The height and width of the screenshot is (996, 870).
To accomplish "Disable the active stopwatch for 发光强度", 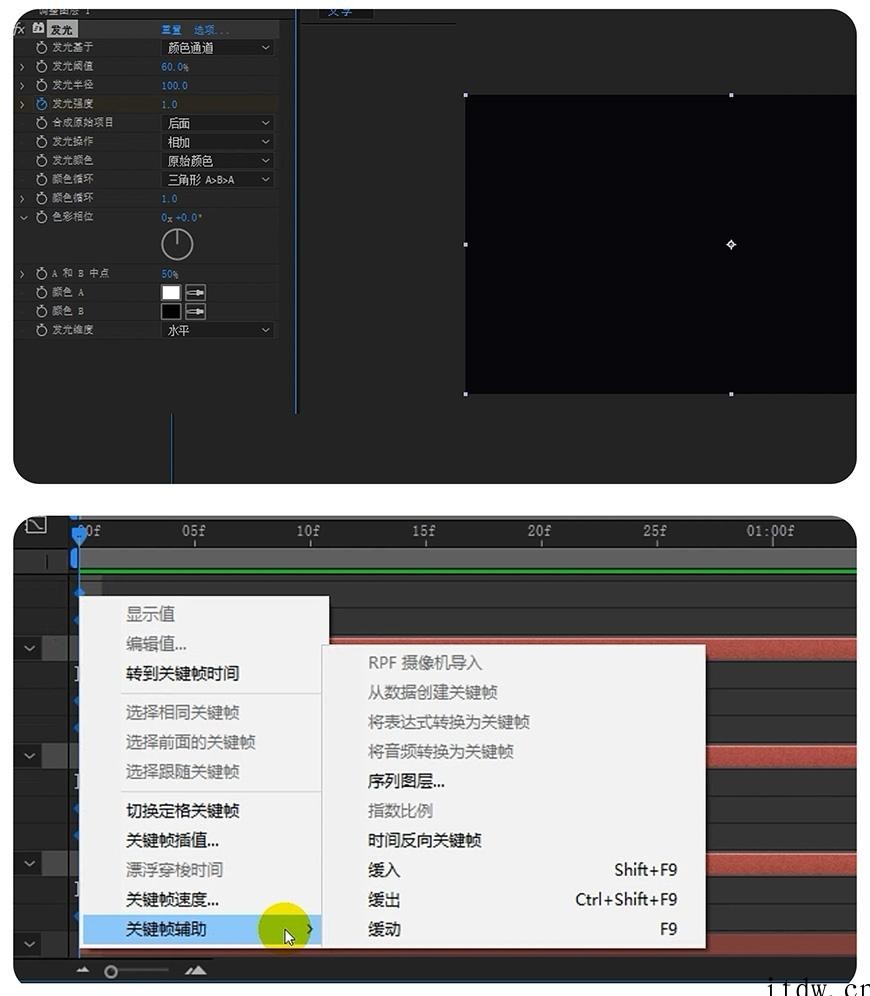I will click(x=41, y=104).
